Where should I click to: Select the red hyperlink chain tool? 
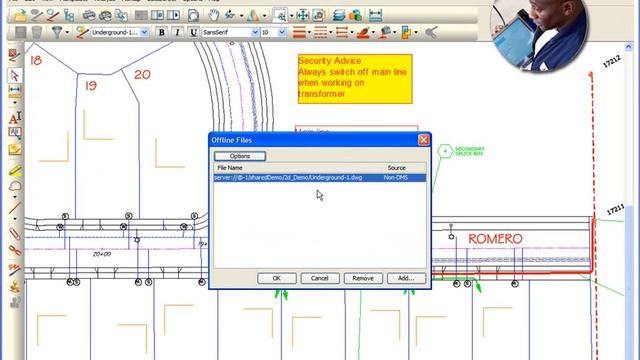(x=15, y=250)
